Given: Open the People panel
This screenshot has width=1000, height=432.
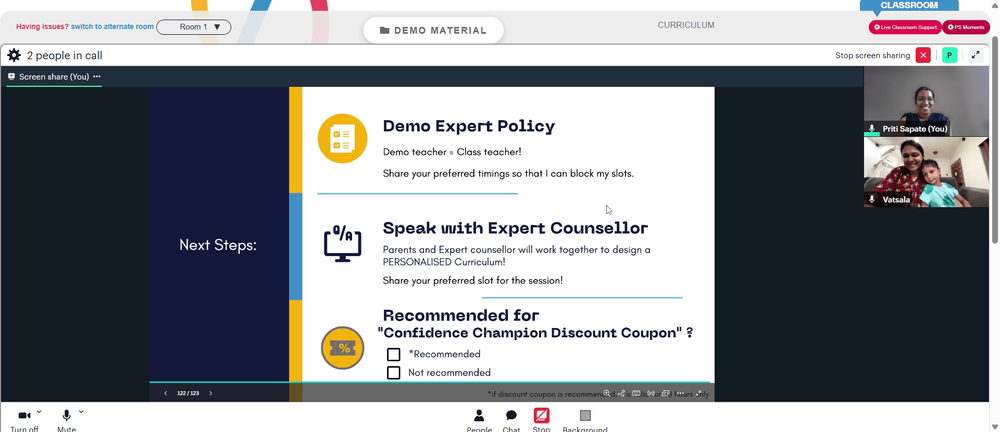Looking at the screenshot, I should coord(479,421).
